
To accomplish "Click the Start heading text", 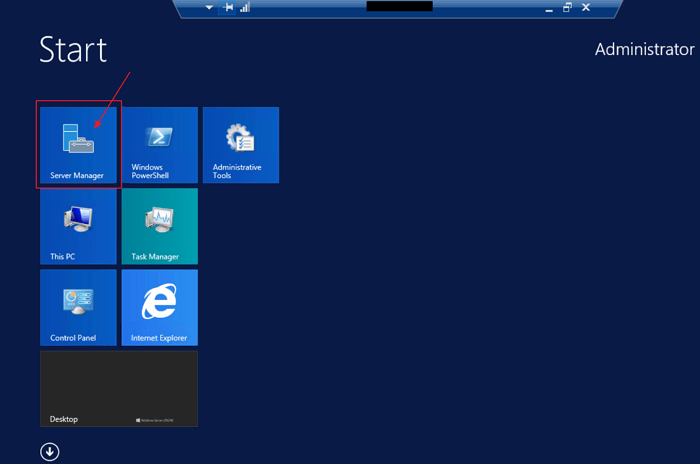I will click(x=73, y=50).
